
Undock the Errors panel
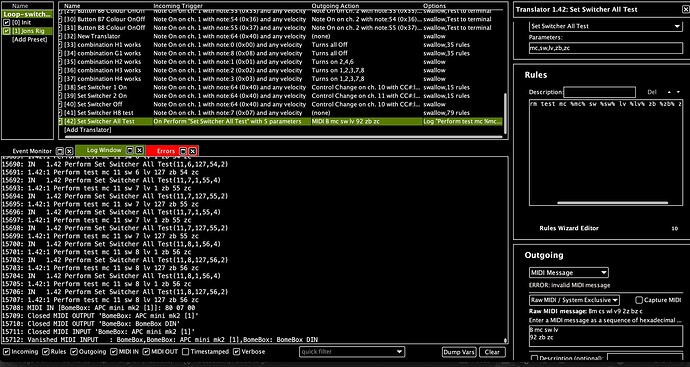(x=184, y=151)
